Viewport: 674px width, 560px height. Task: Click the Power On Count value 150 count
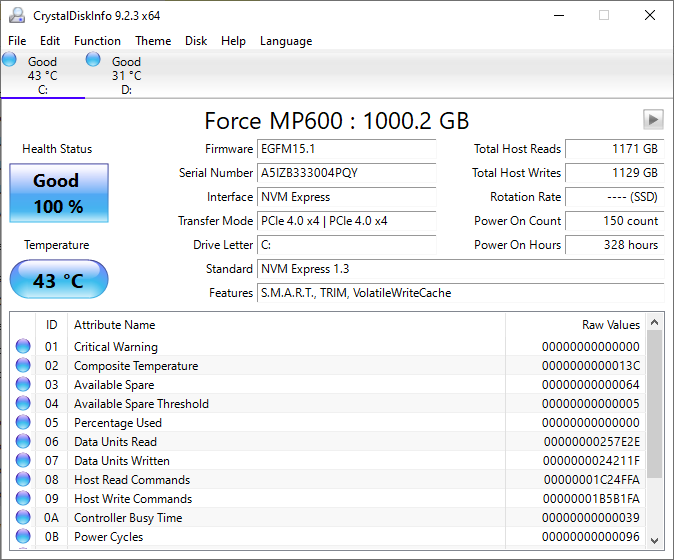pyautogui.click(x=615, y=221)
